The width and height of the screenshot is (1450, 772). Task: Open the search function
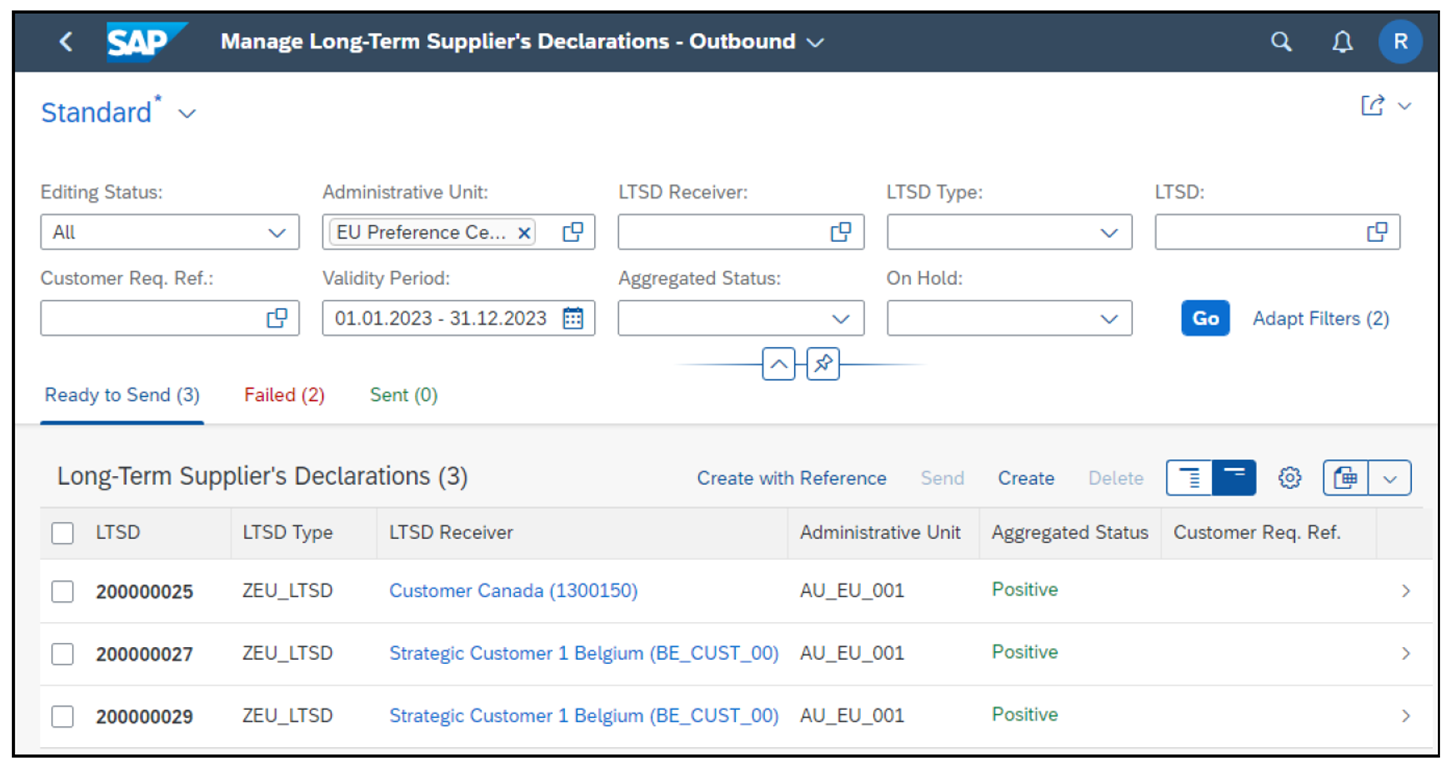pos(1281,42)
